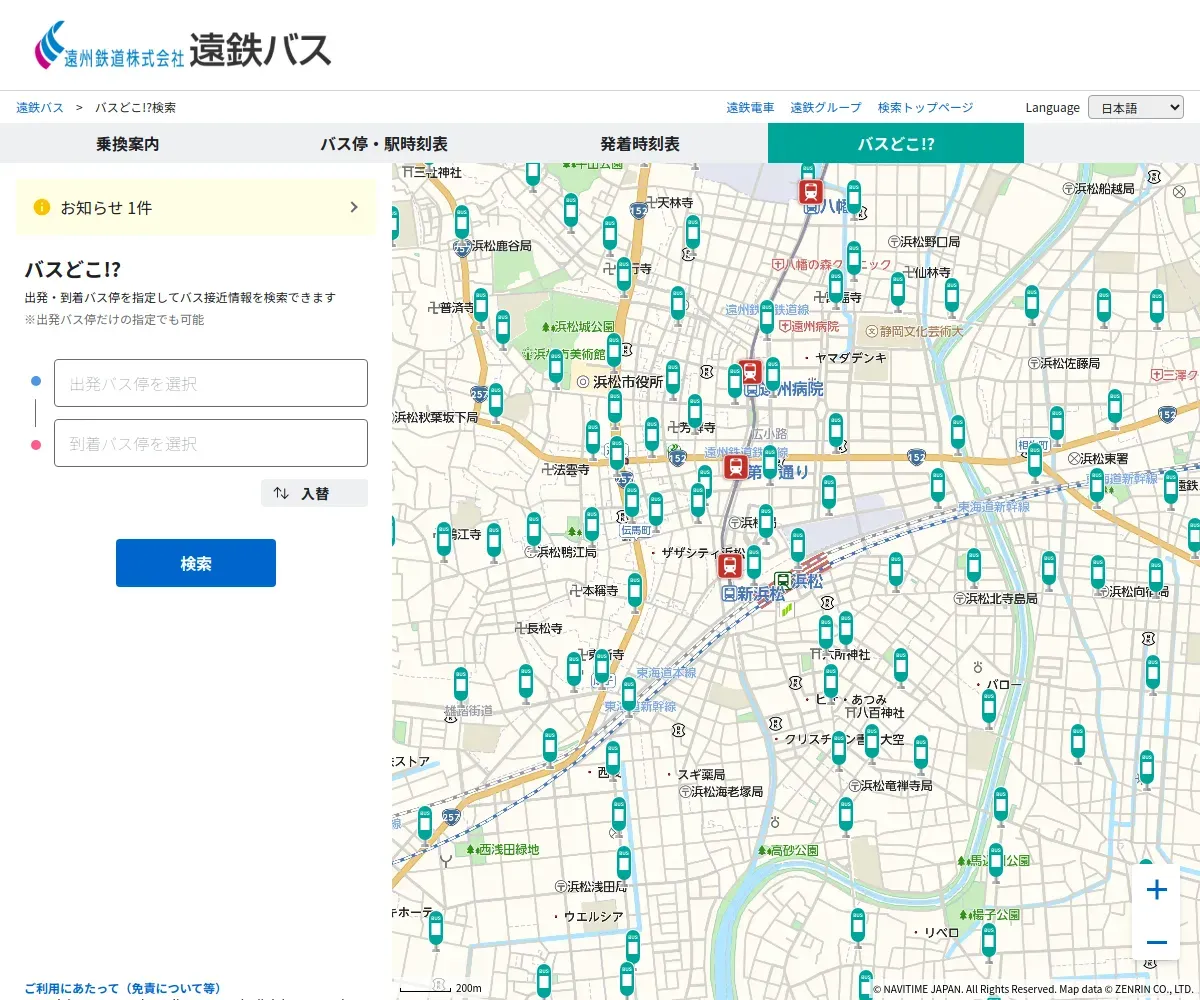1200x1000 pixels.
Task: Select bus stop marker beside 本稱寺 label
Action: coord(635,592)
